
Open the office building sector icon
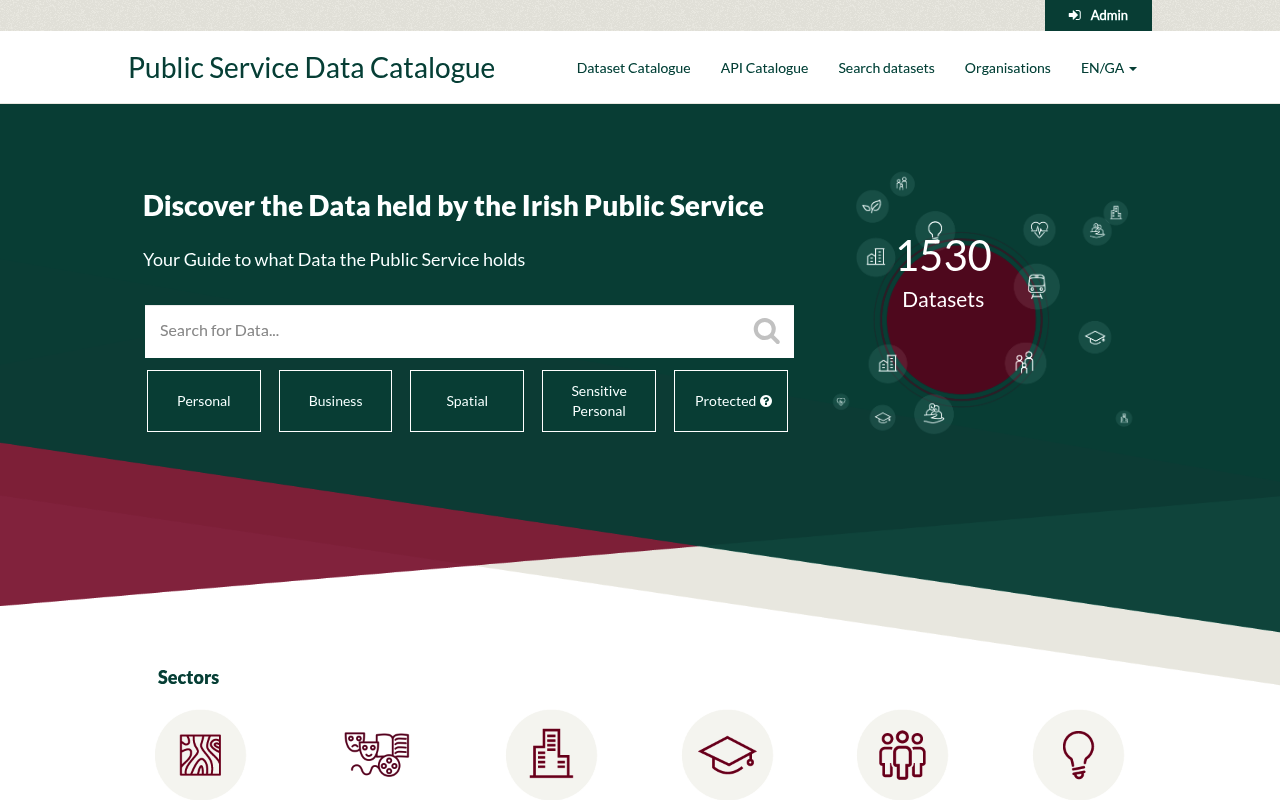551,755
